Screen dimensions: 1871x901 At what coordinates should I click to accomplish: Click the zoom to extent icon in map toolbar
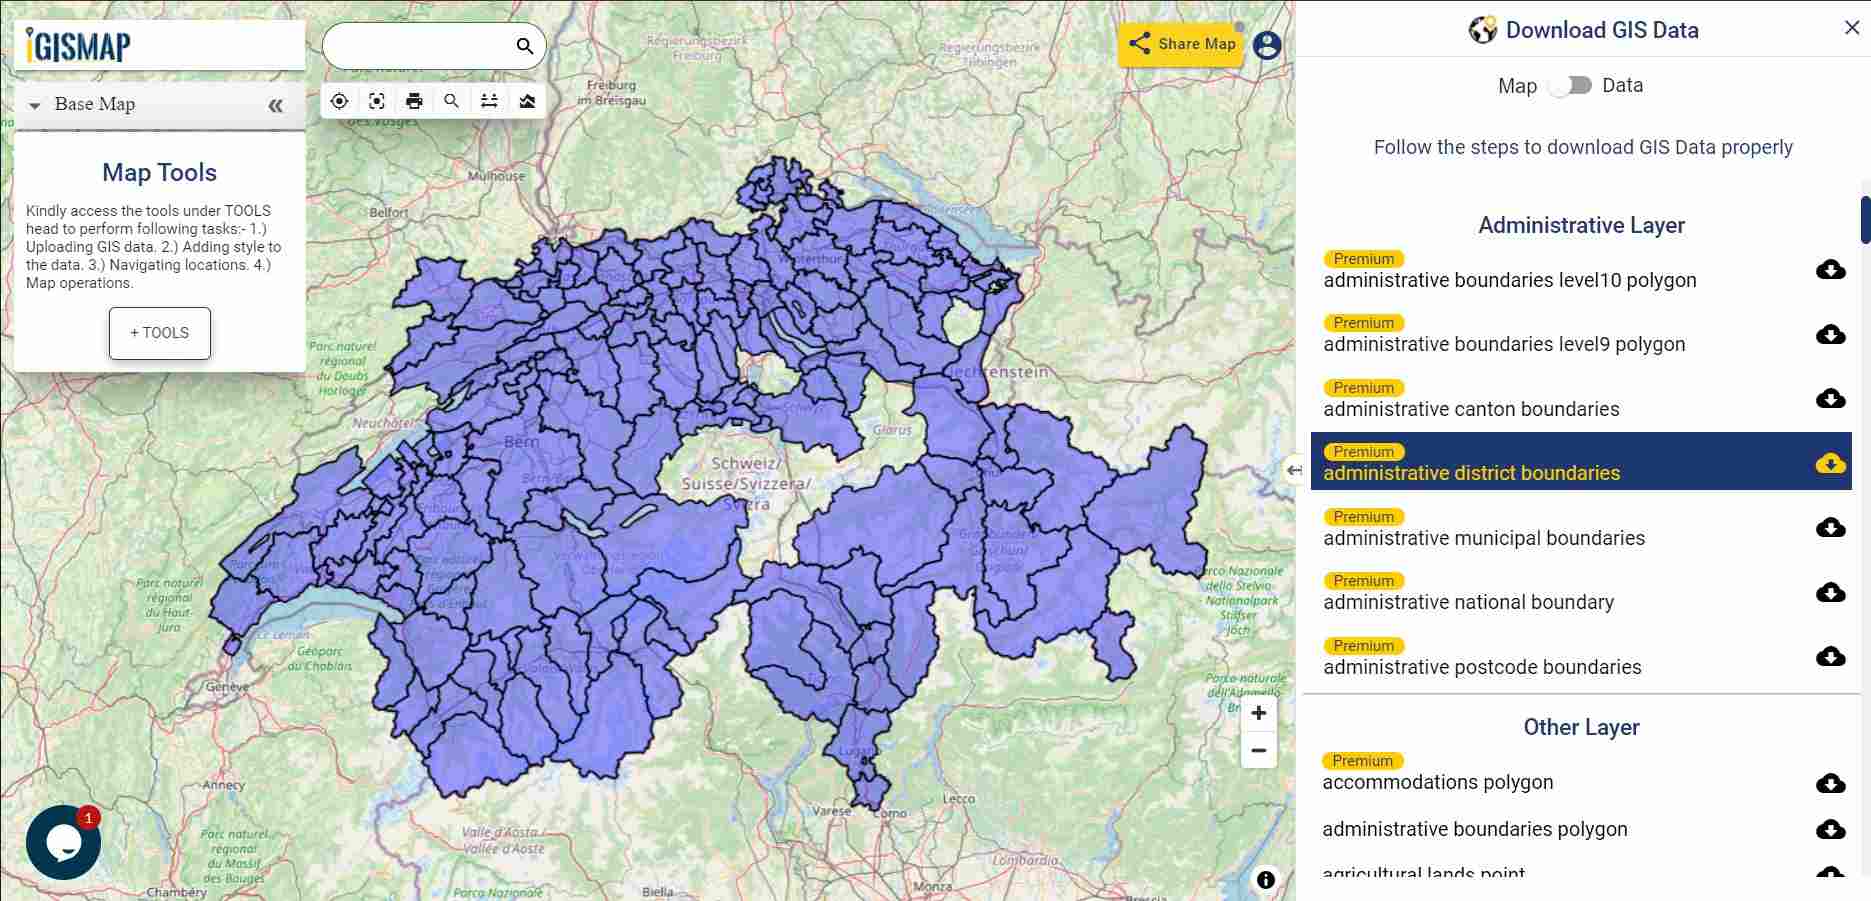[x=376, y=100]
